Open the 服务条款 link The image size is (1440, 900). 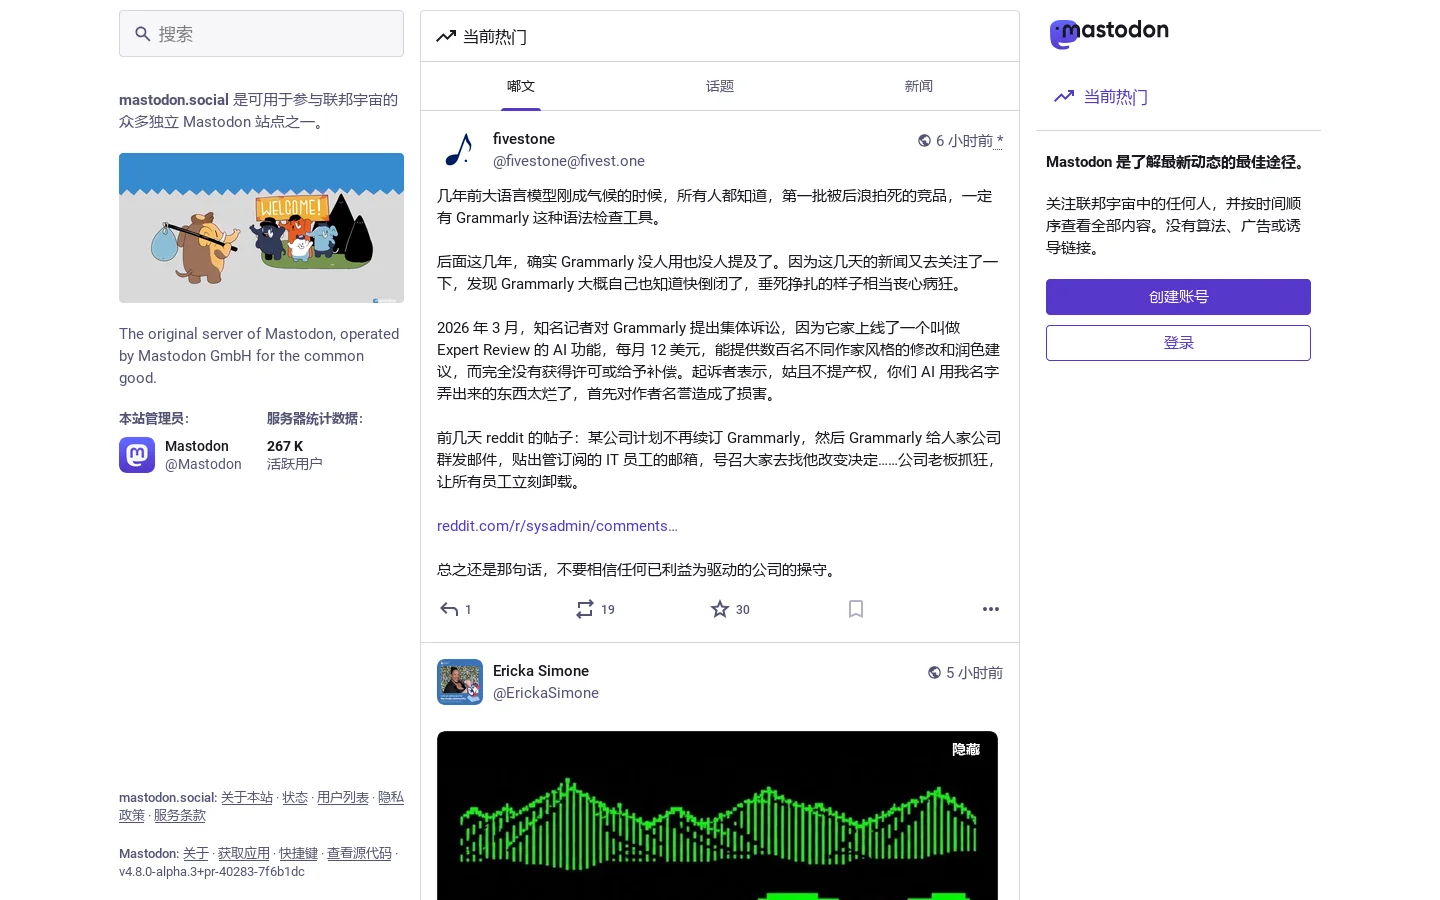pos(180,816)
